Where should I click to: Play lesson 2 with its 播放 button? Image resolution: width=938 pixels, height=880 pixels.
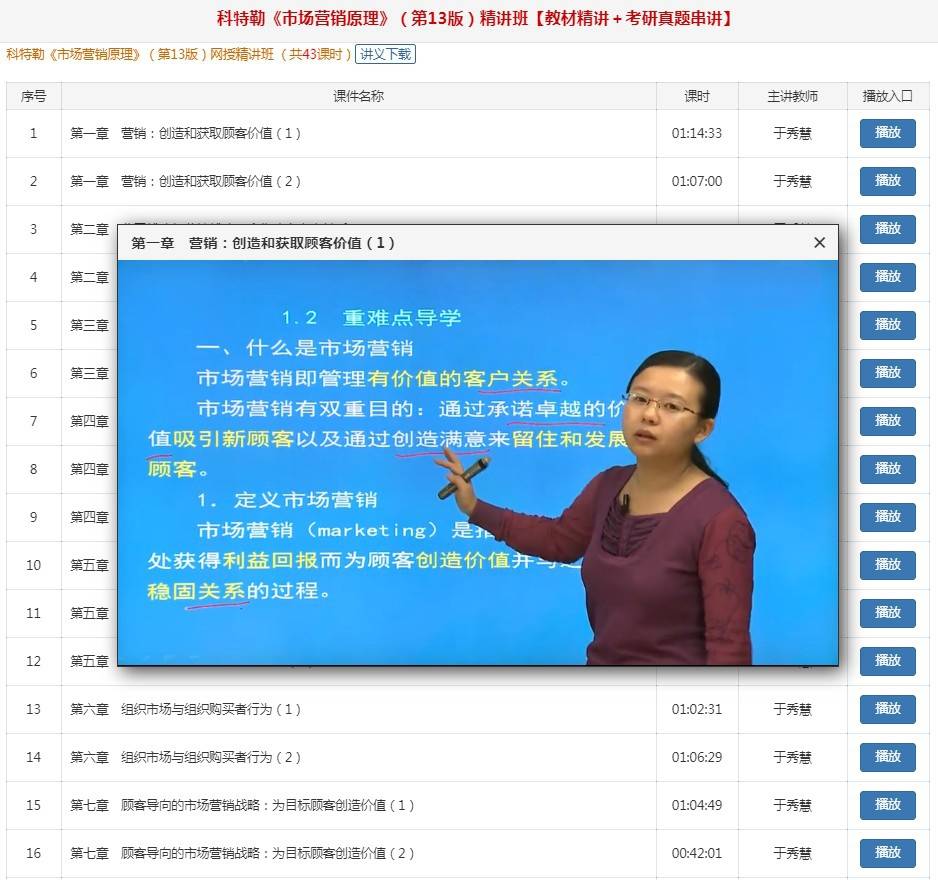(887, 181)
